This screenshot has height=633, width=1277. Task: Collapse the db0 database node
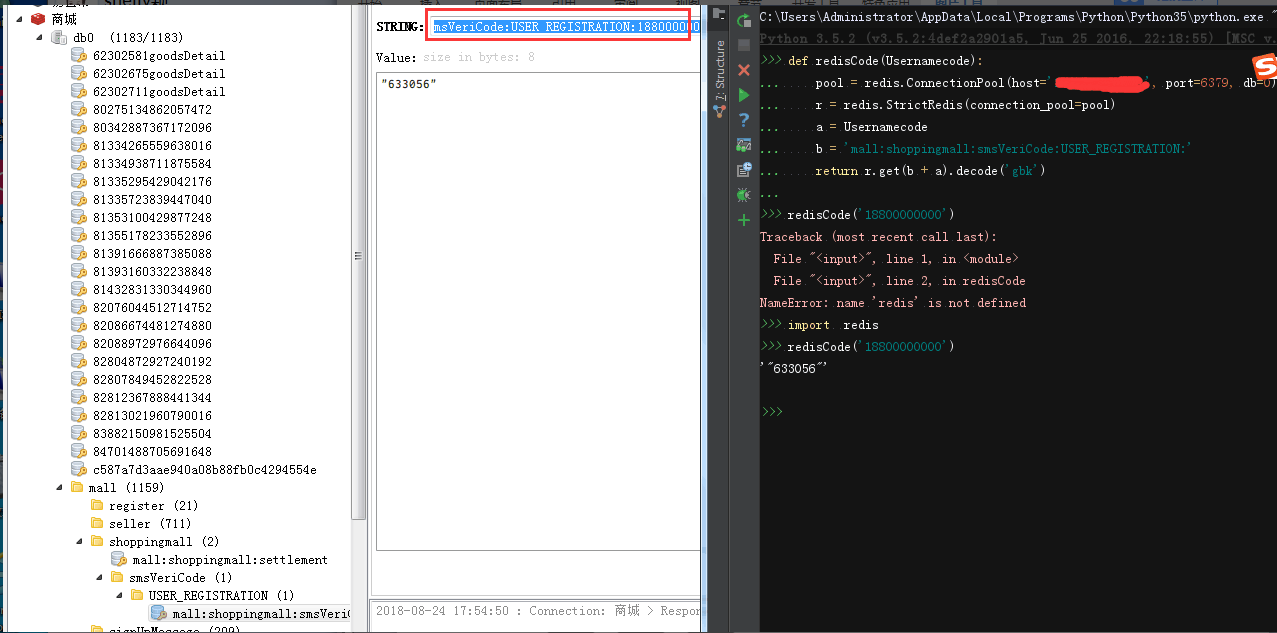coord(40,38)
